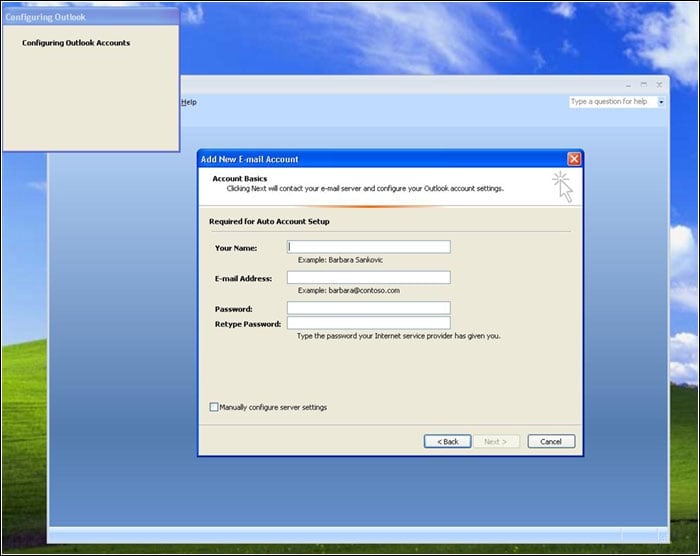Close the Add New E-mail Account dialog
The image size is (700, 556).
[x=574, y=159]
